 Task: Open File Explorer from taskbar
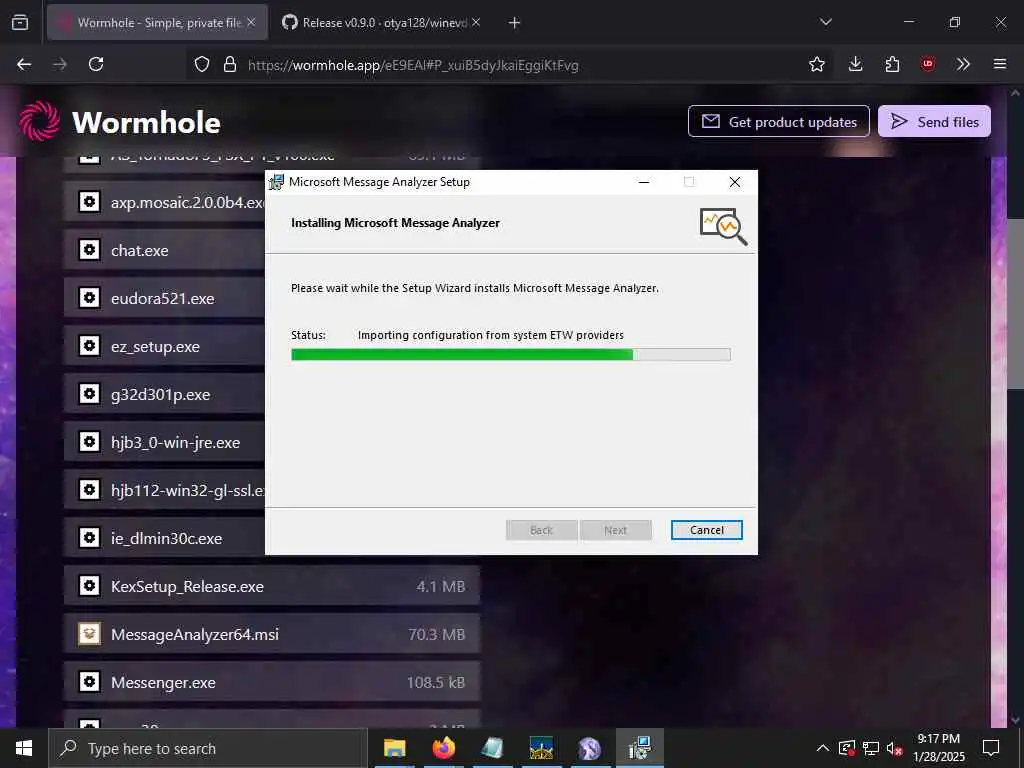(394, 748)
